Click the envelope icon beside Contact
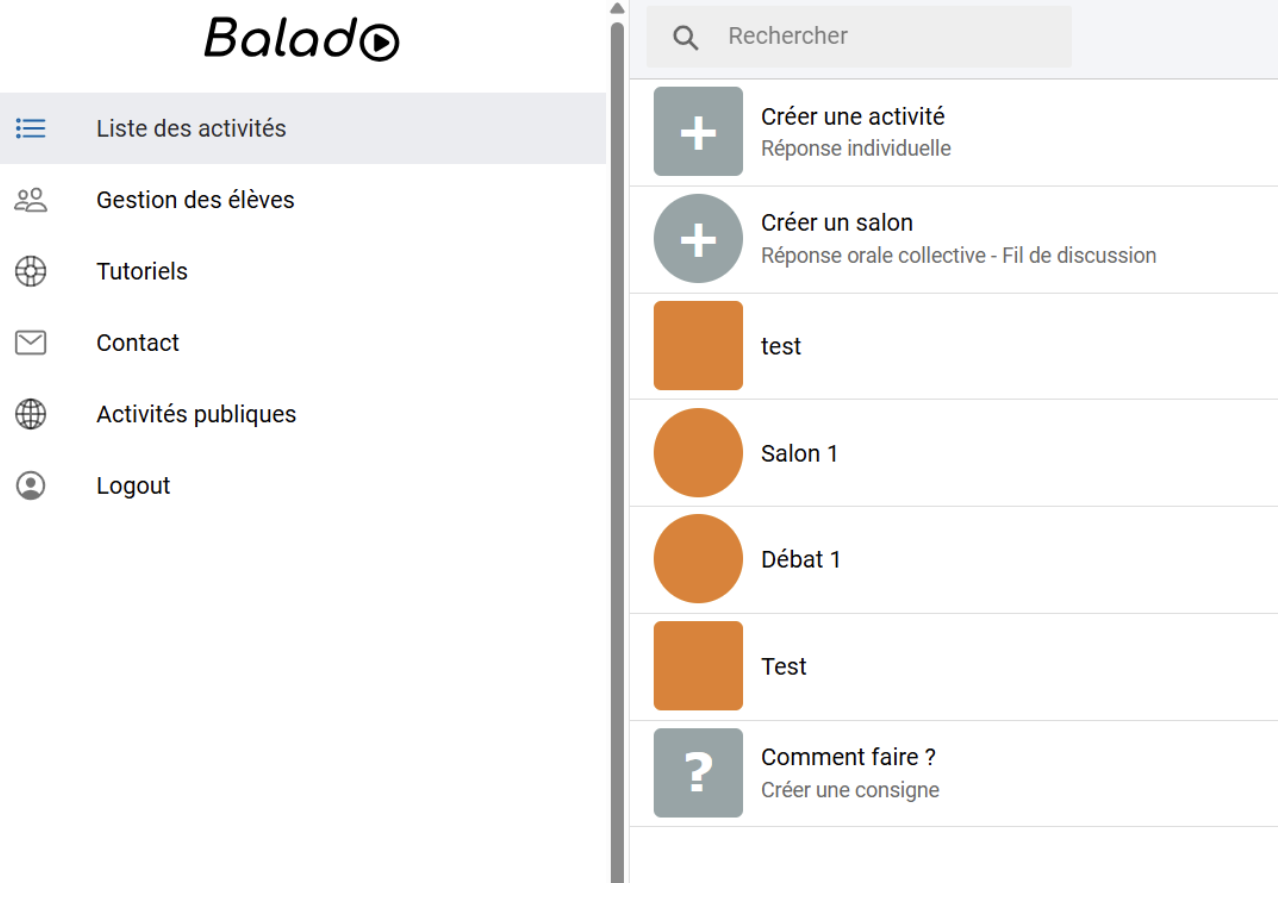Screen dimensions: 1278x914 tap(31, 343)
